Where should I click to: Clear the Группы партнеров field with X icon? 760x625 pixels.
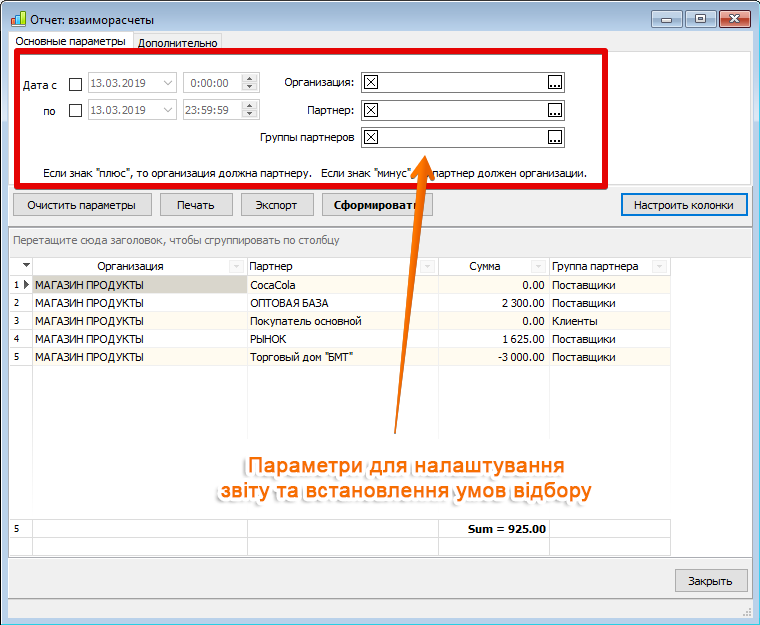(371, 137)
